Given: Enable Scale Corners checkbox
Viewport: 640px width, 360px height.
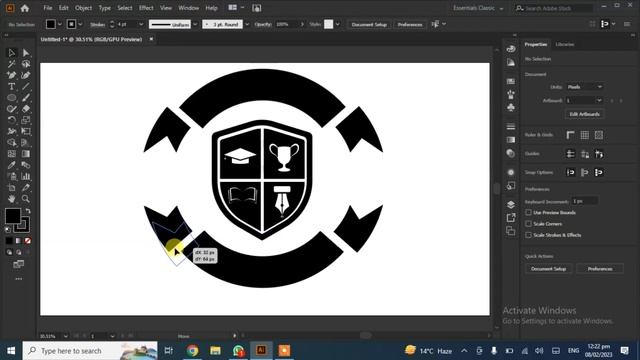Looking at the screenshot, I should point(529,224).
